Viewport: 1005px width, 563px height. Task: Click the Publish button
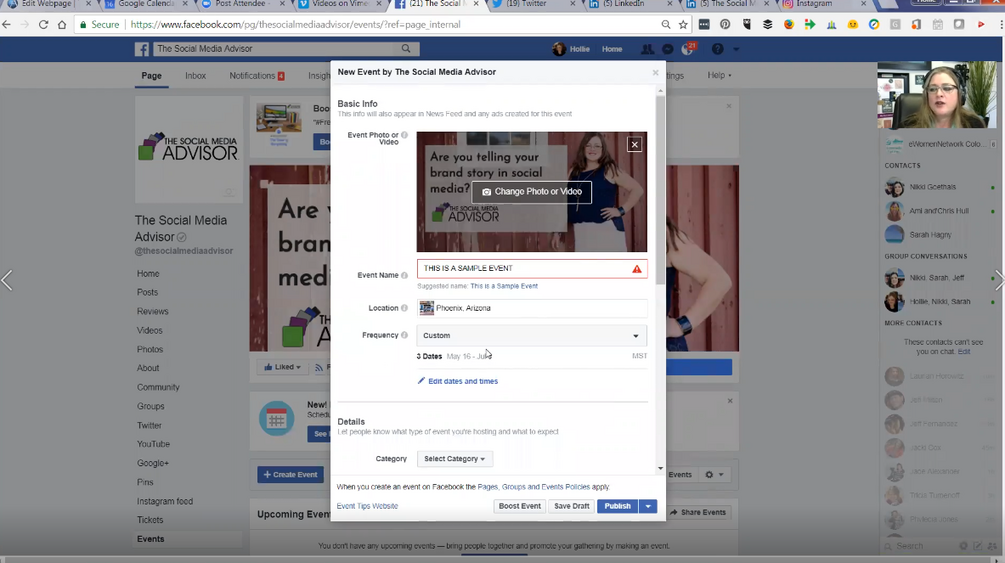click(x=618, y=506)
